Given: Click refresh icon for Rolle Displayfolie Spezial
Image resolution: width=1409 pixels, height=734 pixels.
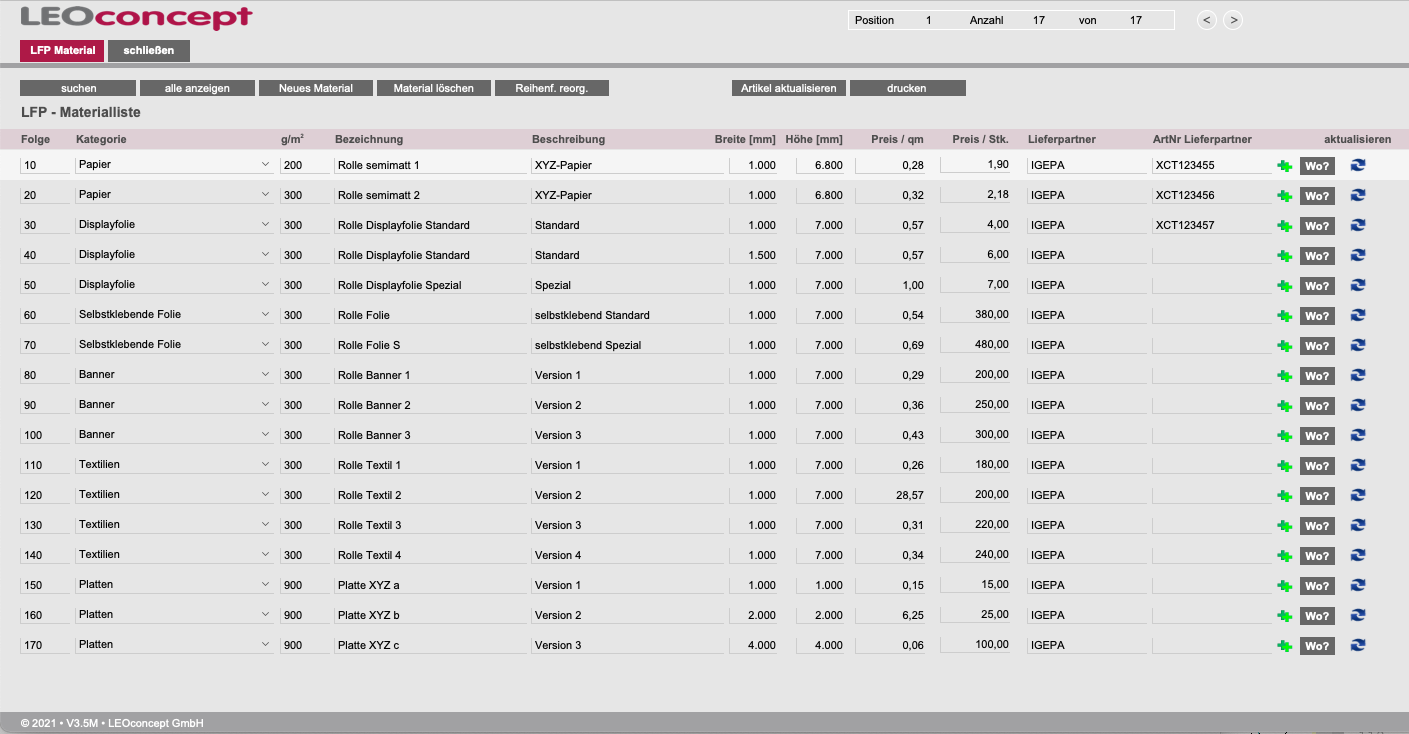Looking at the screenshot, I should coord(1358,285).
